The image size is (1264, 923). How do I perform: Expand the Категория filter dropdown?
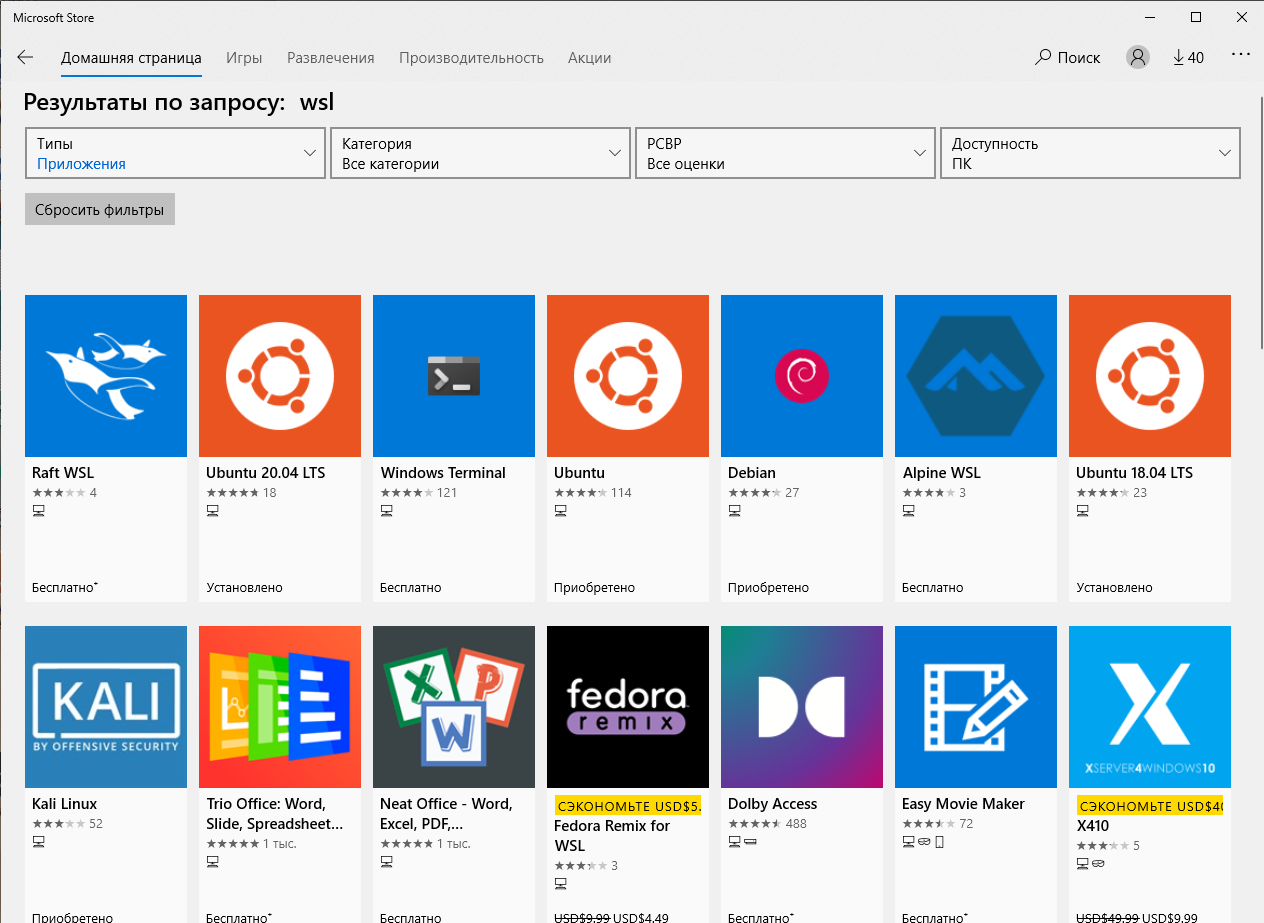[x=480, y=153]
